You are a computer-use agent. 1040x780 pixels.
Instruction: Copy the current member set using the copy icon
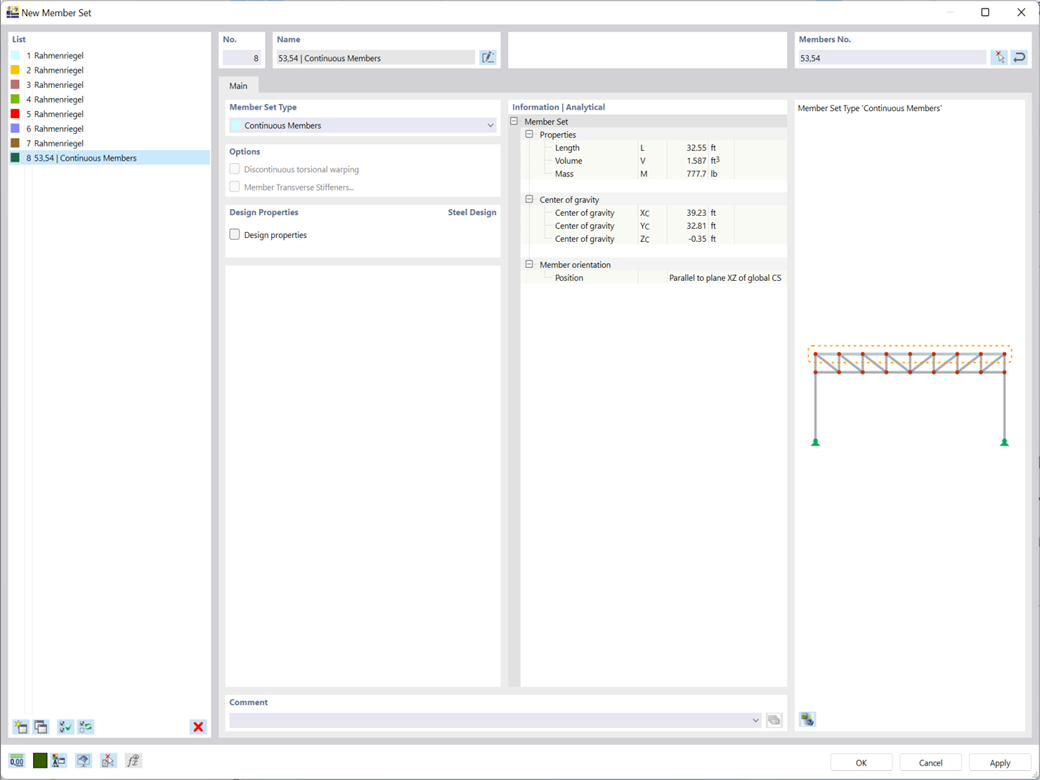[x=40, y=727]
